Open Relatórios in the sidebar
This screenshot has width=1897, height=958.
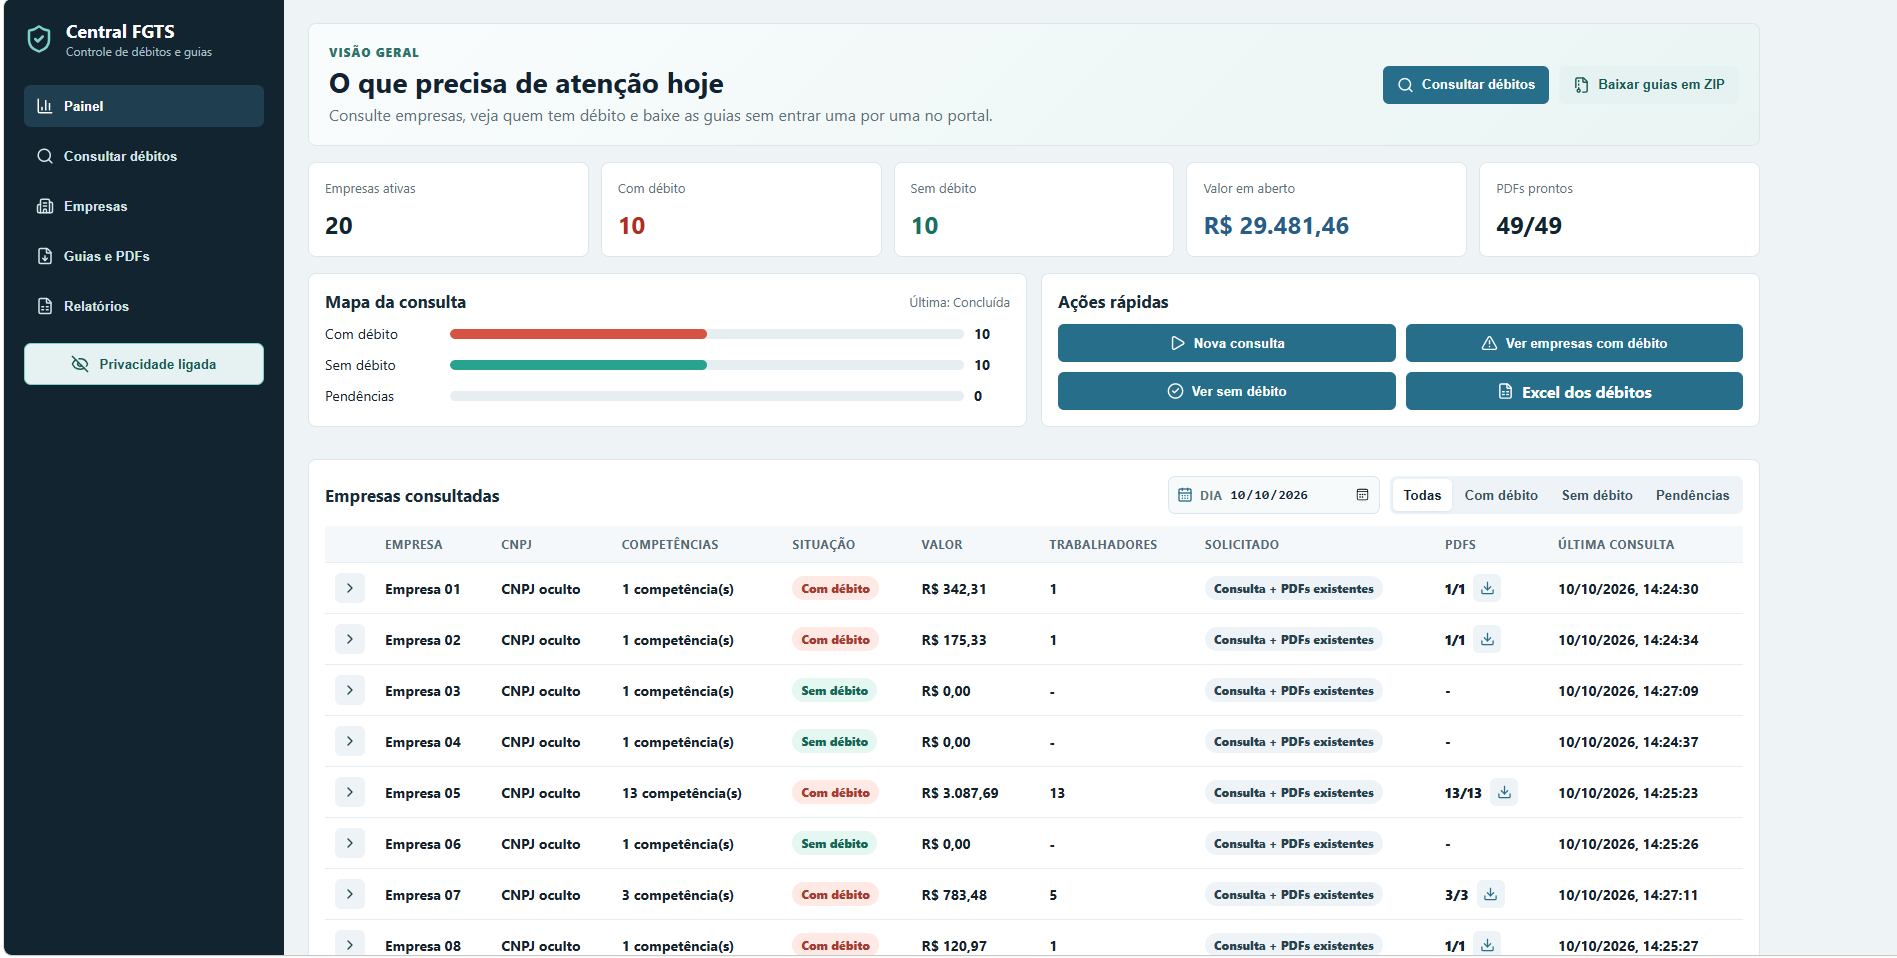point(144,306)
